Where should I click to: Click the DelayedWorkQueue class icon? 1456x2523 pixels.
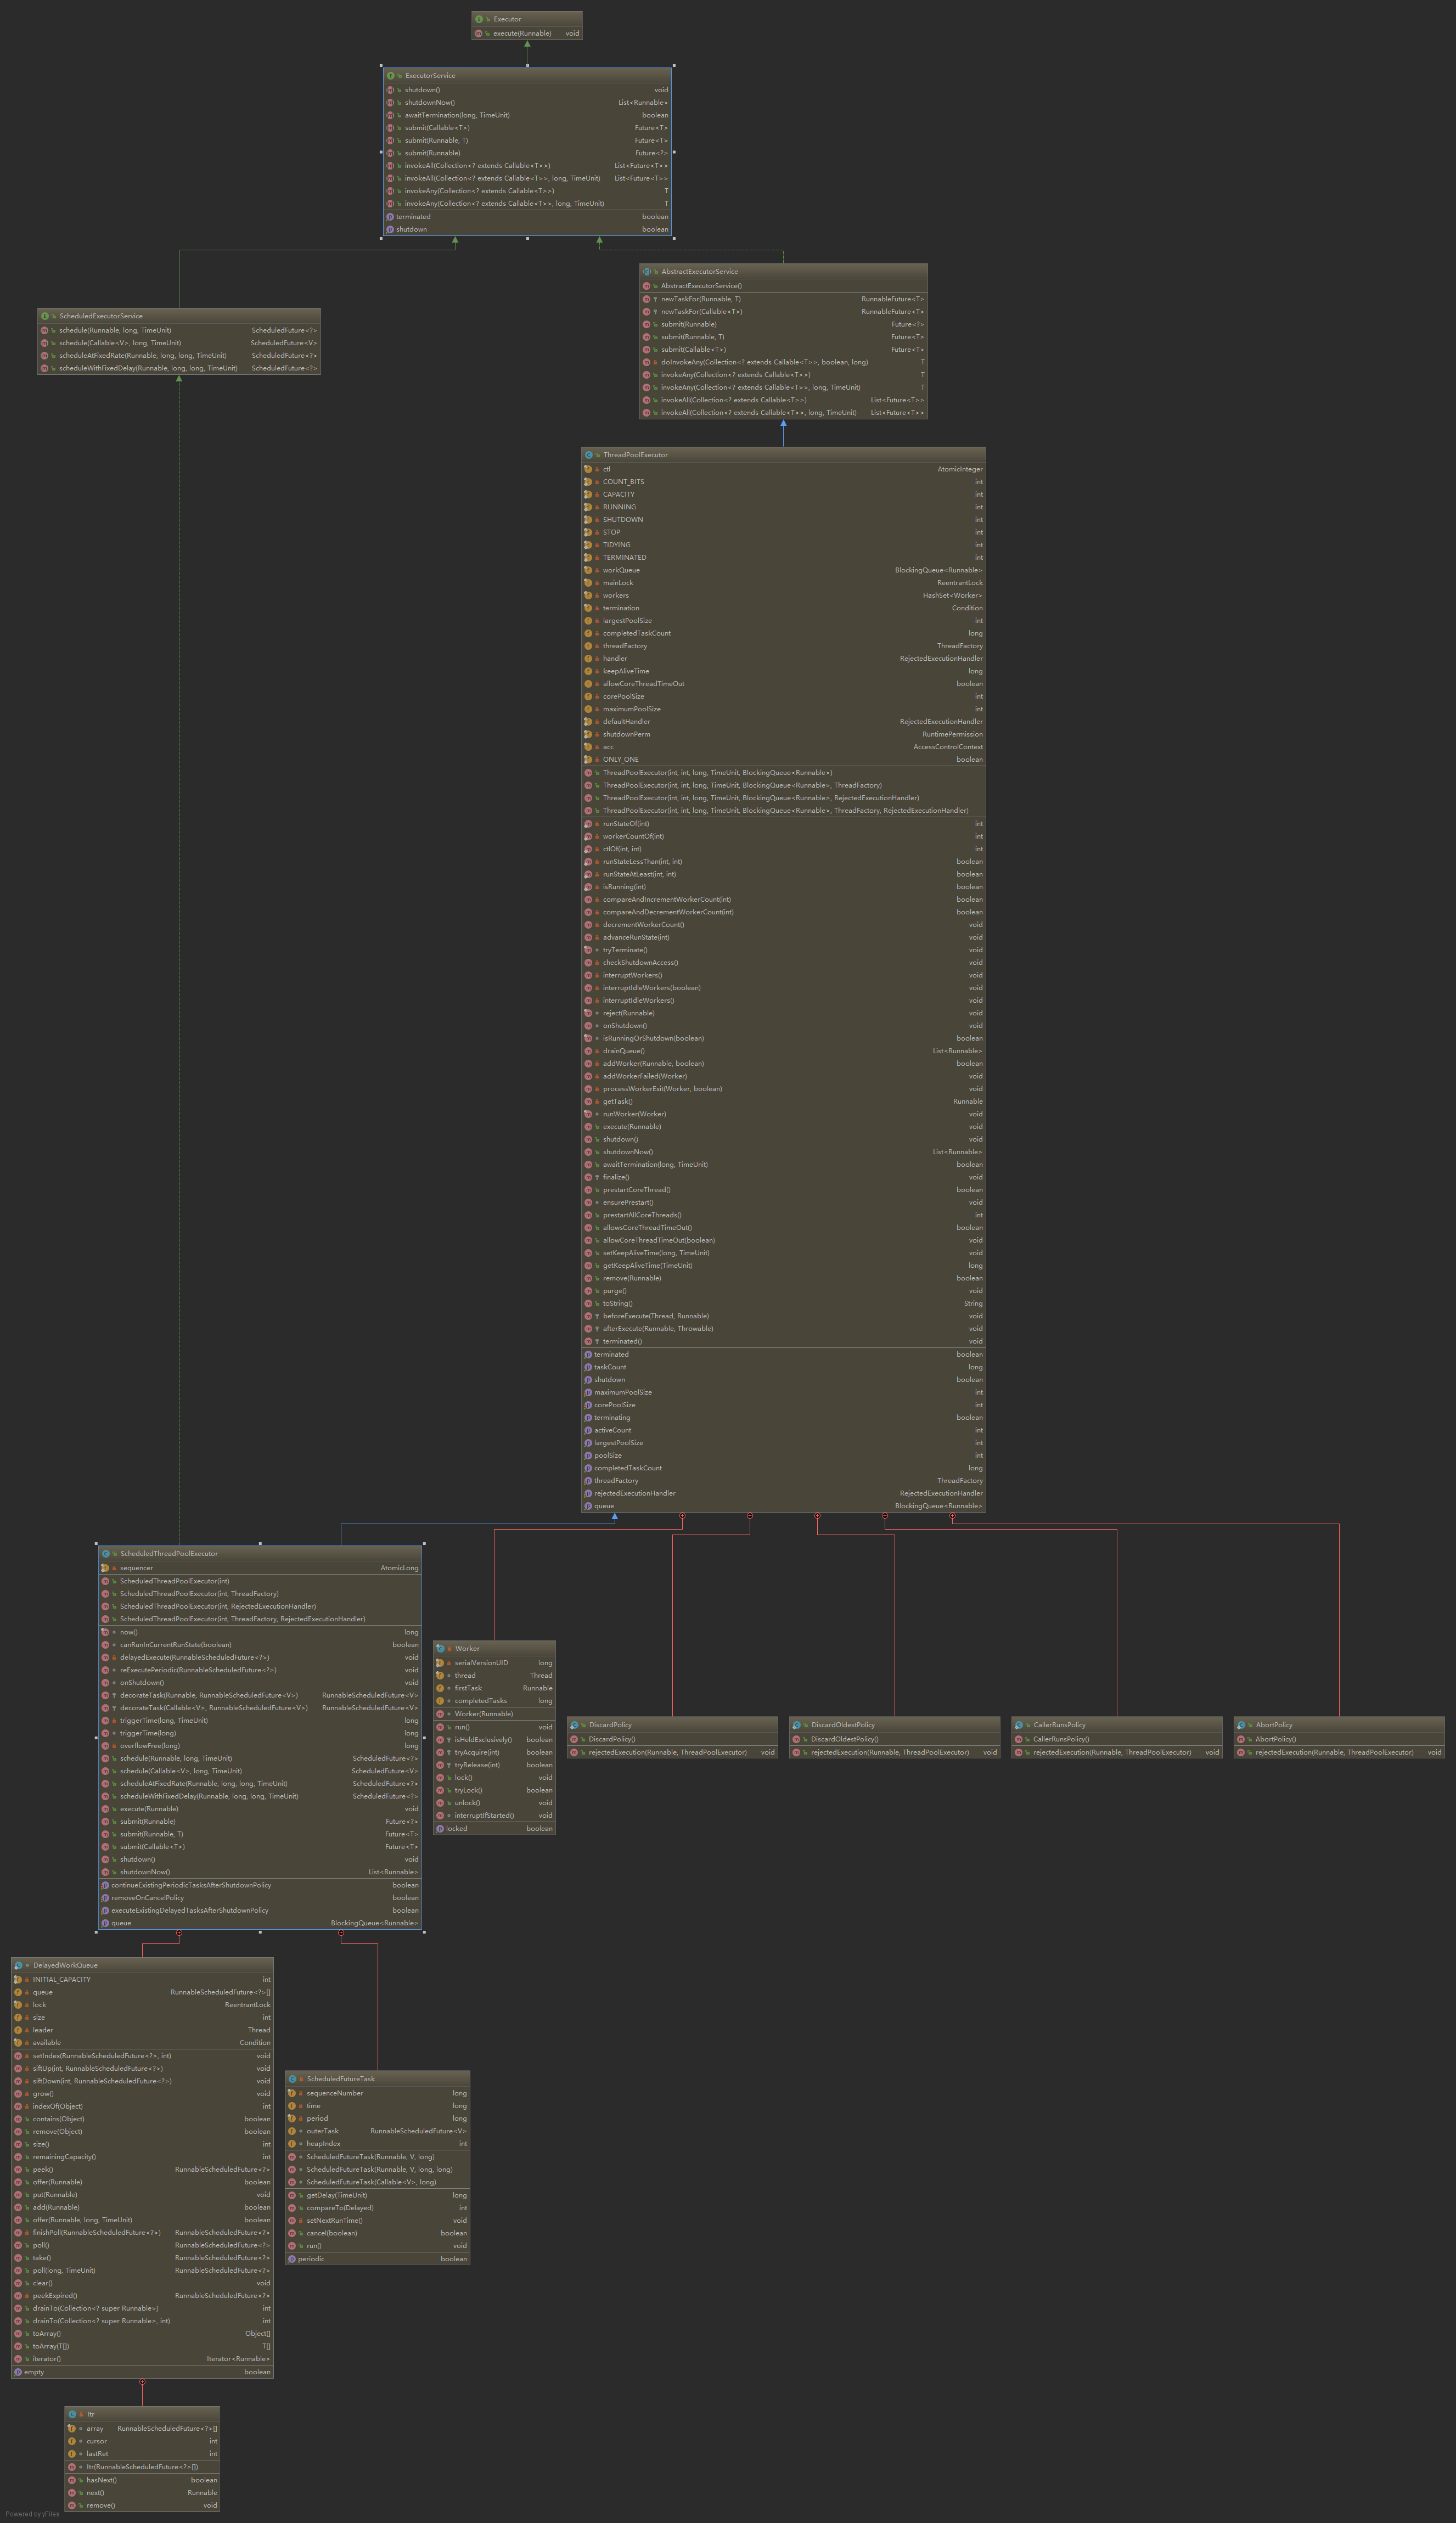point(18,1965)
